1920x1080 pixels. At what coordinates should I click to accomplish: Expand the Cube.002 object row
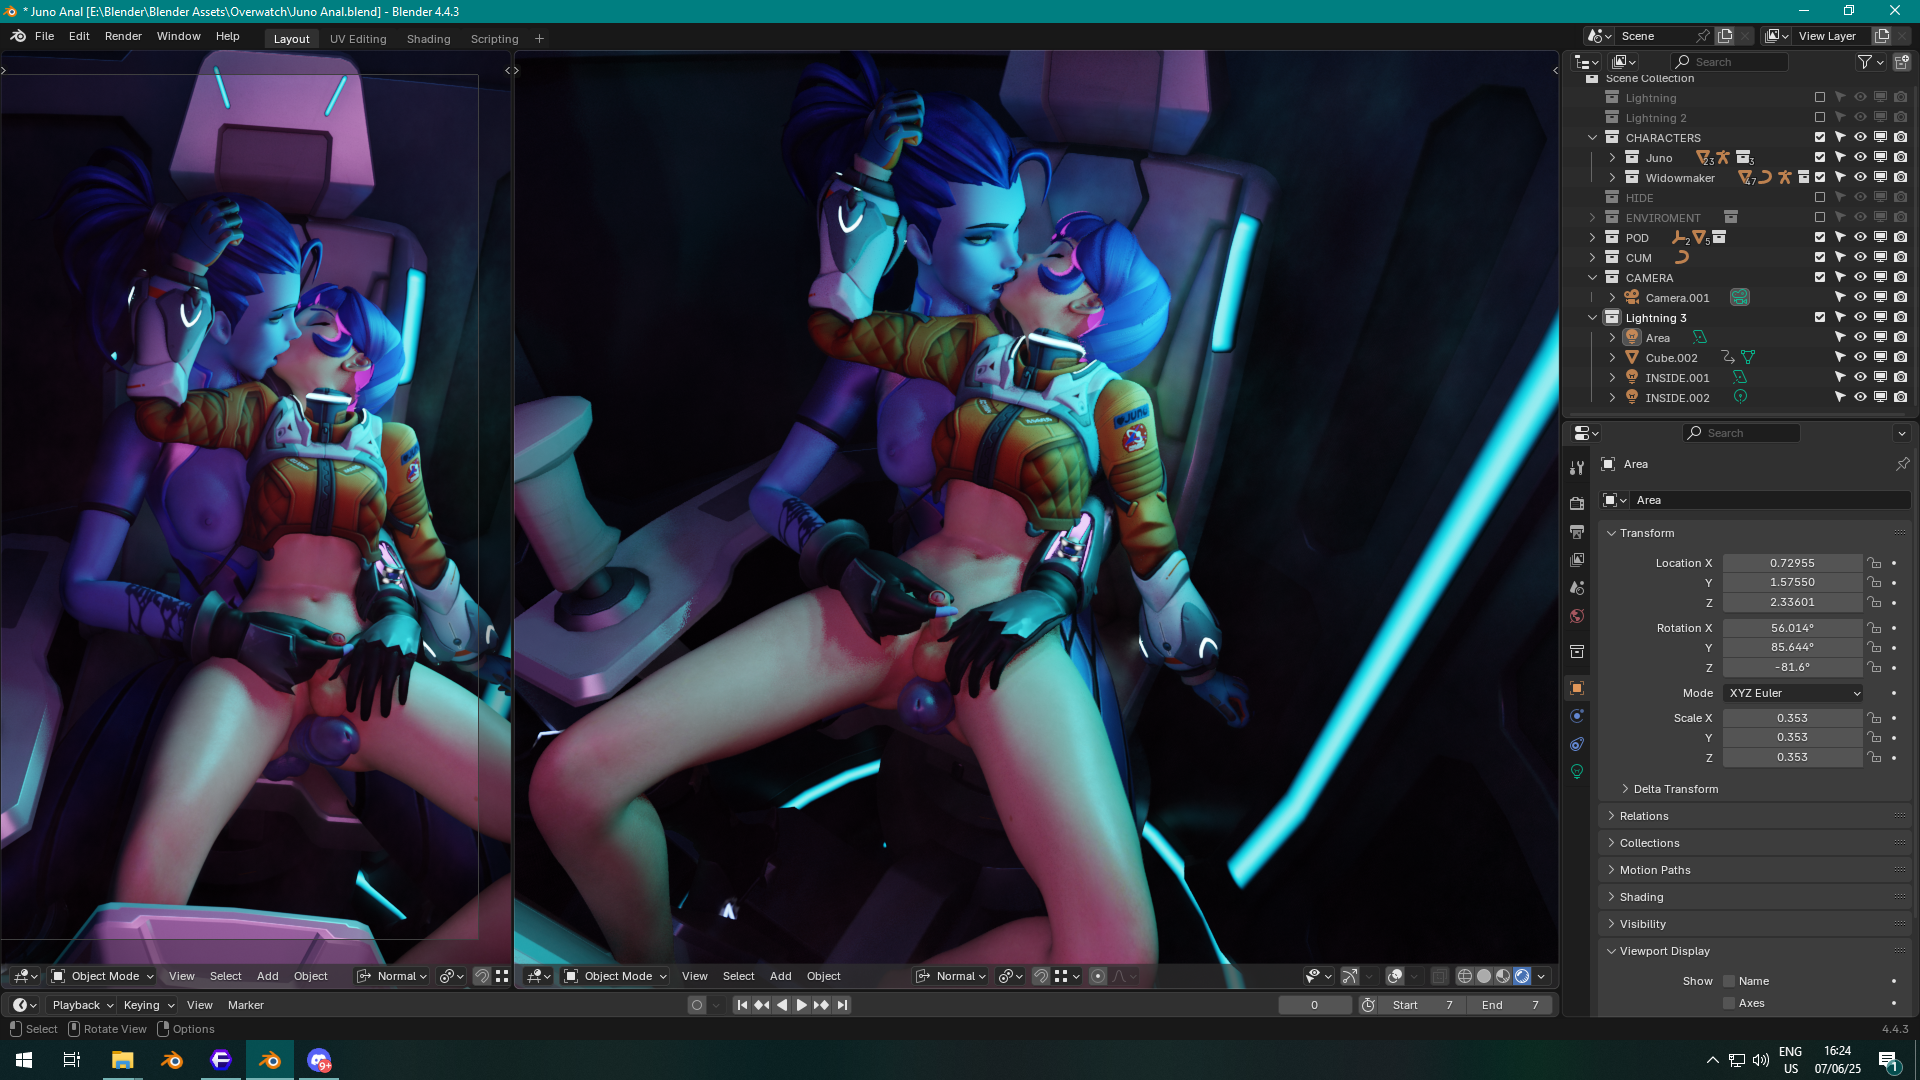pyautogui.click(x=1612, y=358)
